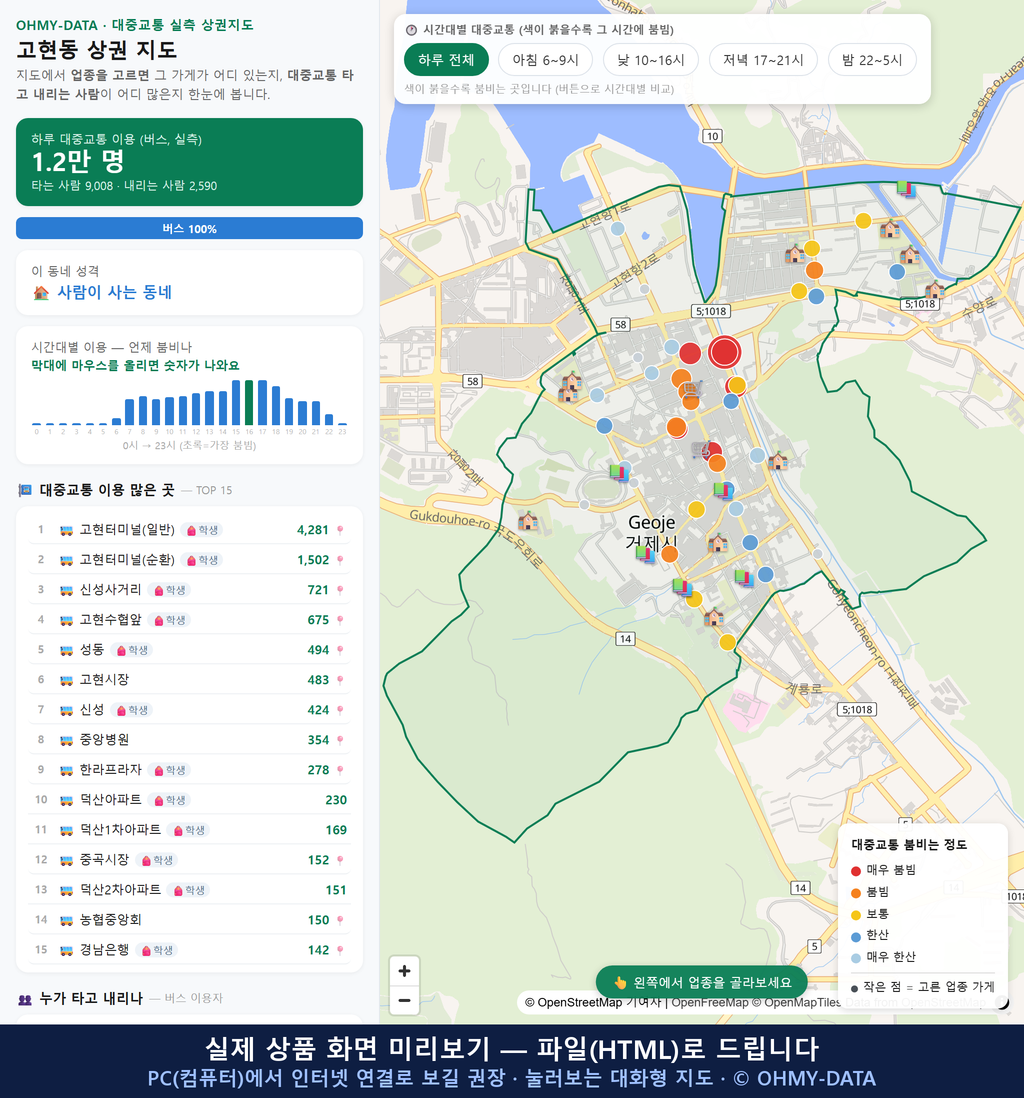This screenshot has width=1024, height=1098.
Task: Click the 농협중앙회 list entry name
Action: click(x=111, y=919)
